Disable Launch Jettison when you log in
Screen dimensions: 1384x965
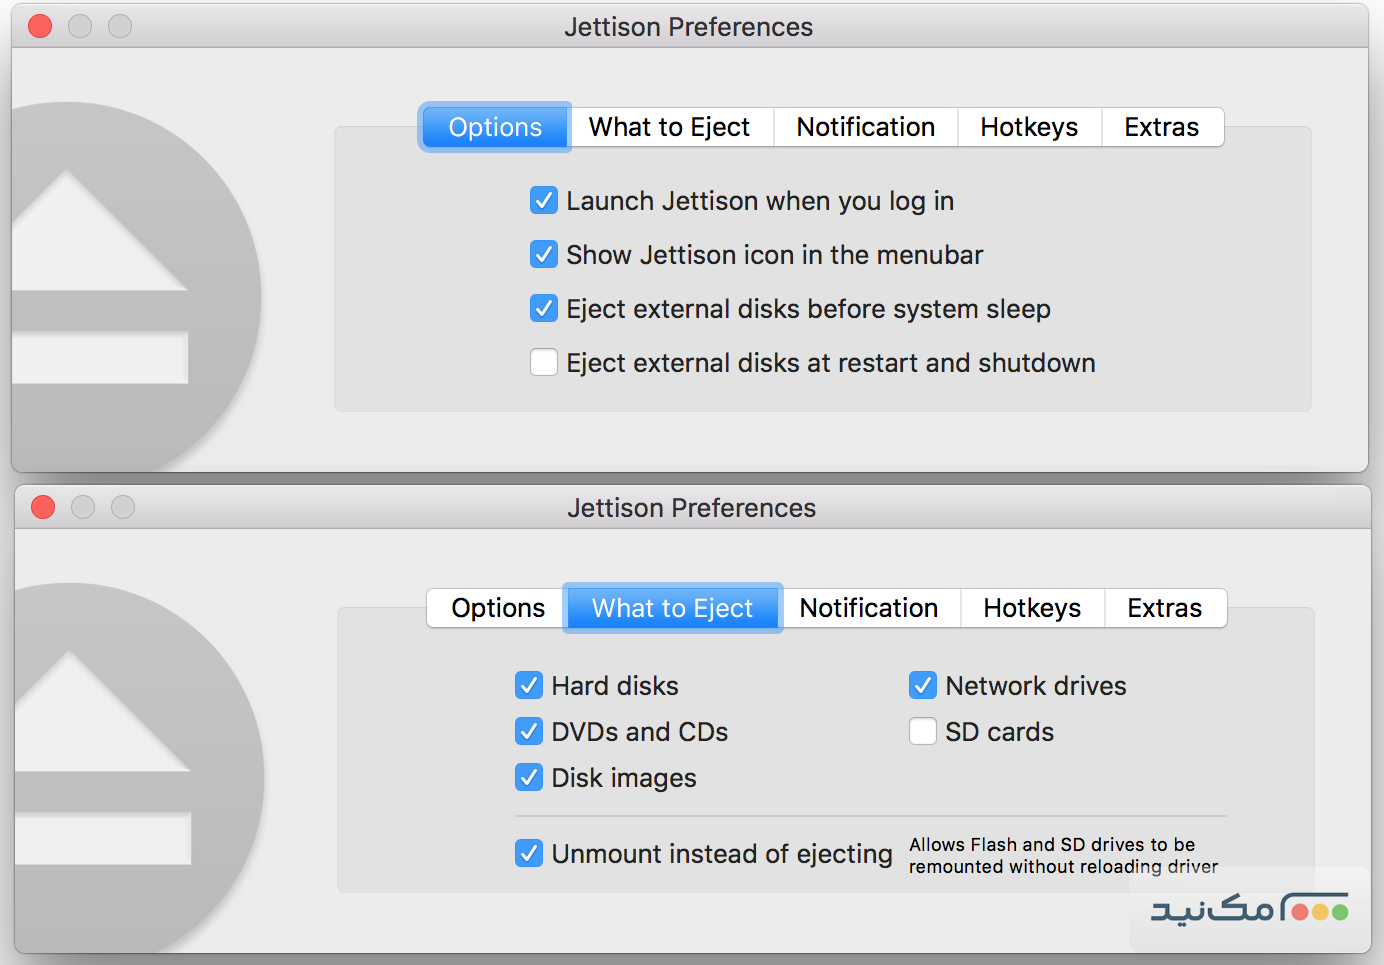click(544, 201)
